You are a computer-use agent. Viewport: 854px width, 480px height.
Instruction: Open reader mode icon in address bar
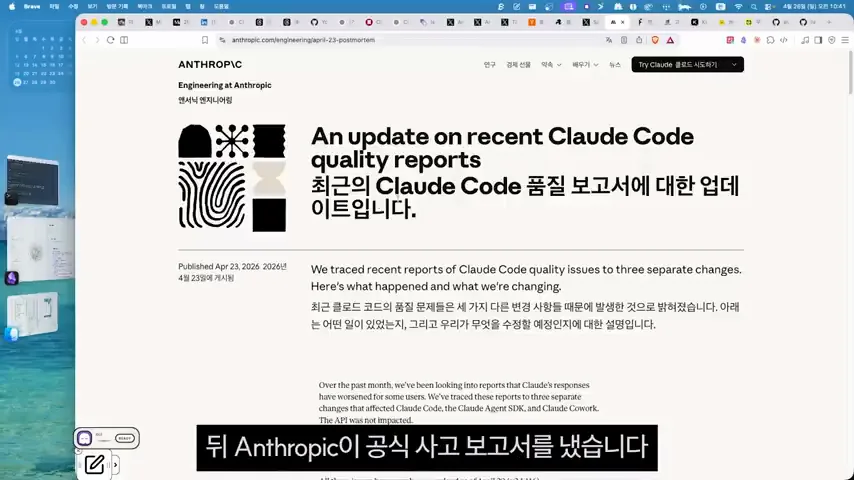624,40
